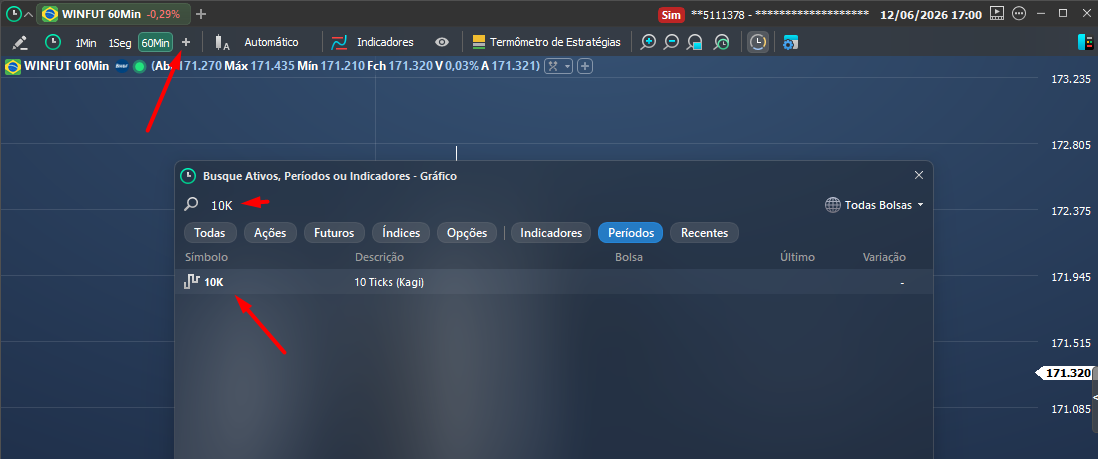Viewport: 1098px width, 459px height.
Task: Open the period clock icon in toolbar
Action: coord(53,42)
